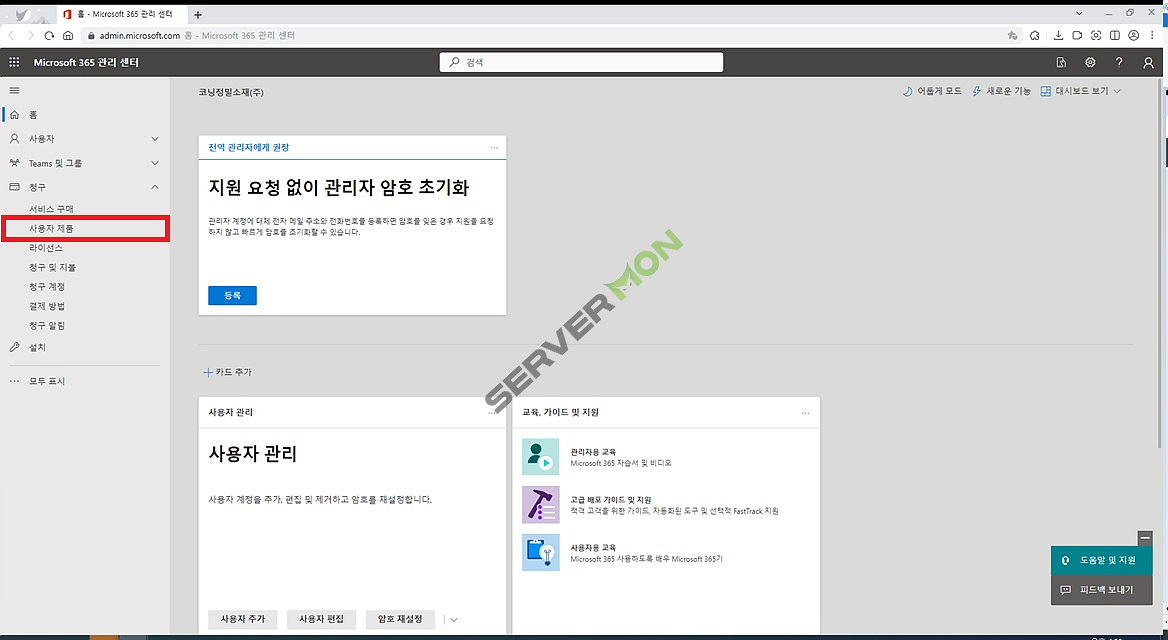Image resolution: width=1168 pixels, height=640 pixels.
Task: Open more user management actions chevron
Action: pyautogui.click(x=453, y=619)
